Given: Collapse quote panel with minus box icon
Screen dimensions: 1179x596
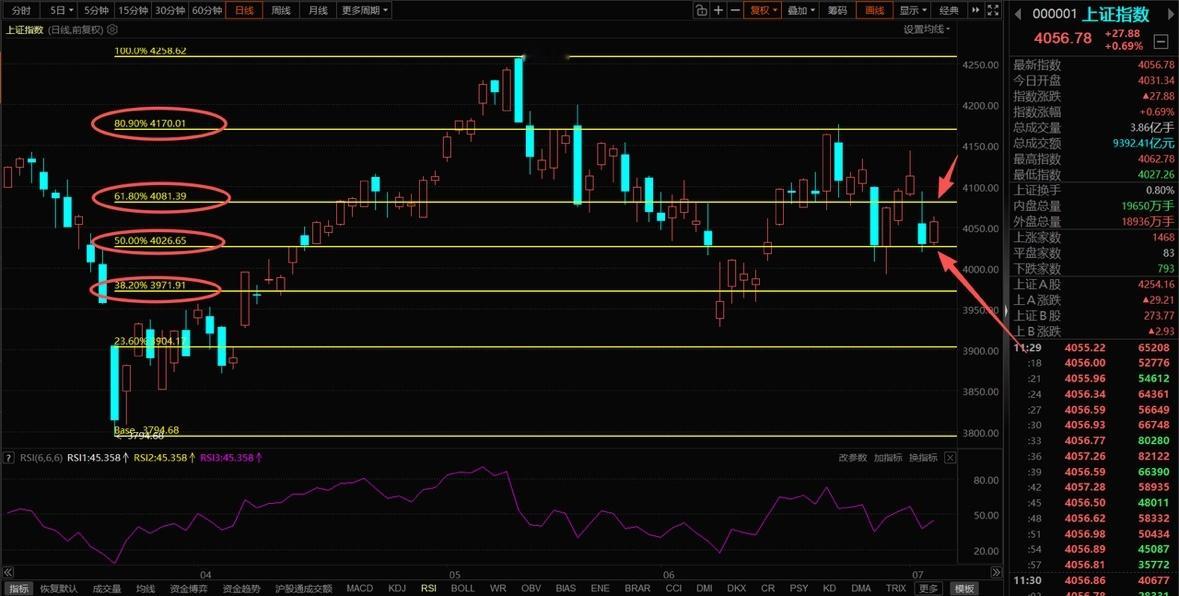Looking at the screenshot, I should click(x=1161, y=42).
